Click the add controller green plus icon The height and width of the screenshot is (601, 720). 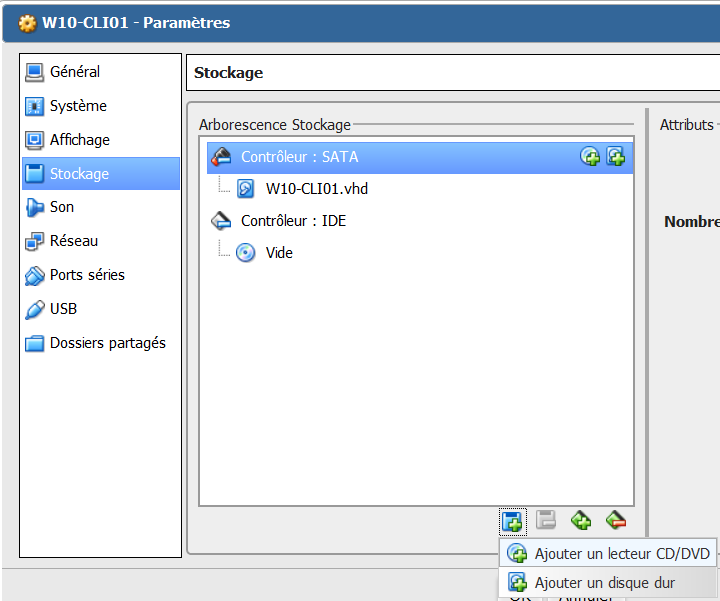pyautogui.click(x=581, y=521)
